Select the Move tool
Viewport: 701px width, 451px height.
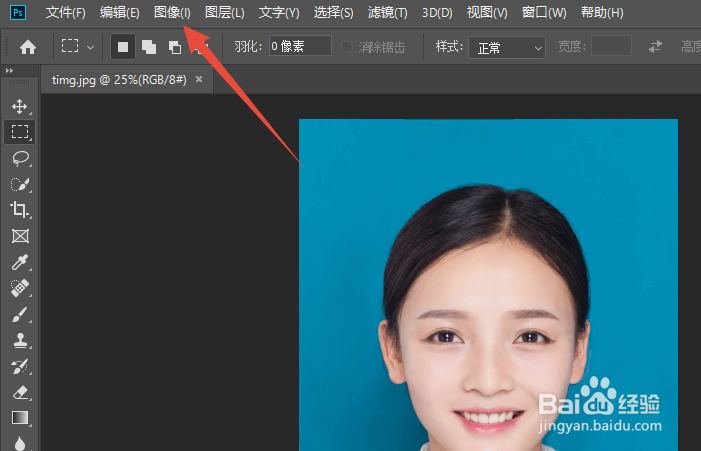pyautogui.click(x=19, y=106)
